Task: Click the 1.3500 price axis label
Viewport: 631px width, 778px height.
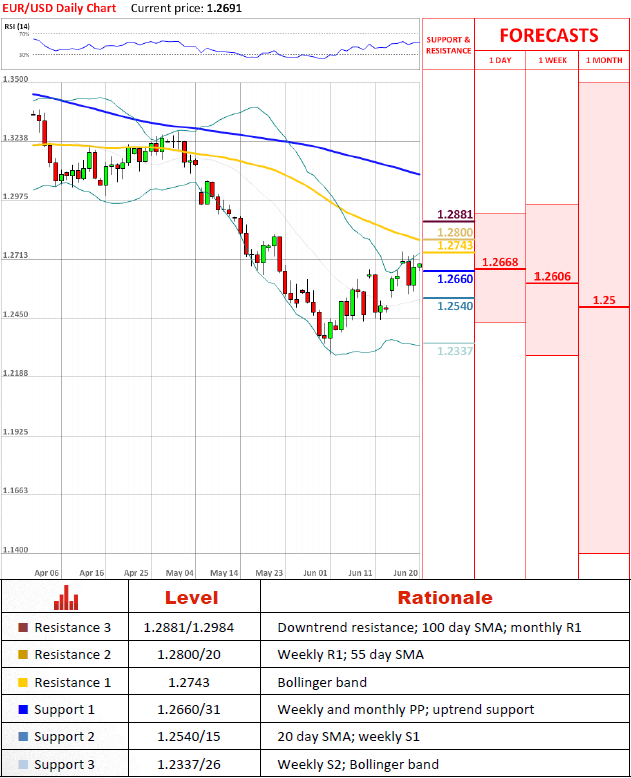Action: (15, 79)
